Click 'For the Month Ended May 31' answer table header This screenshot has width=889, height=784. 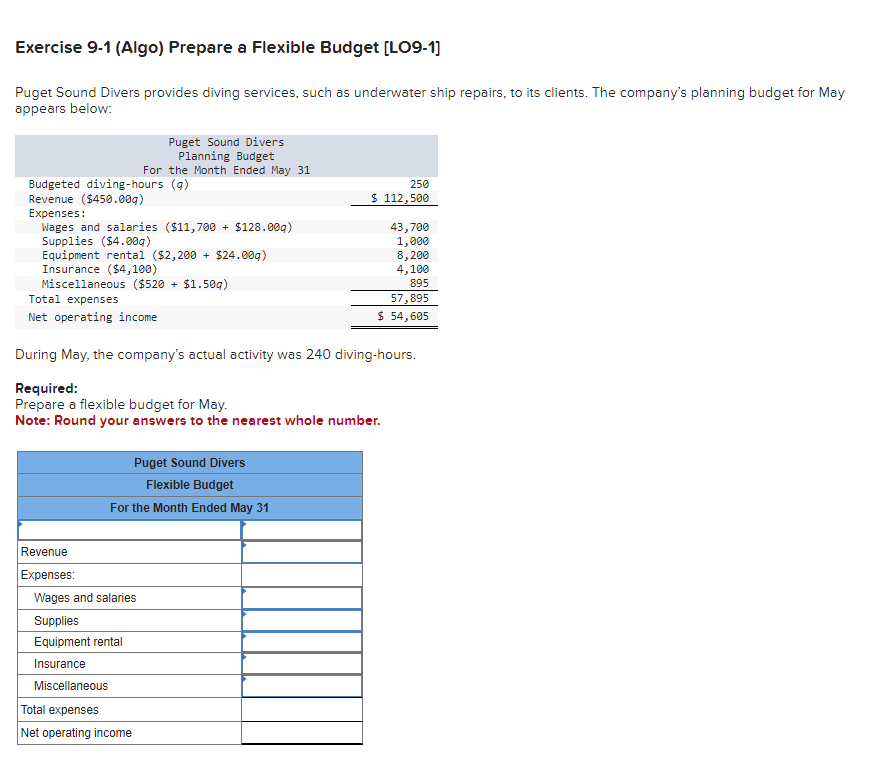tap(189, 508)
